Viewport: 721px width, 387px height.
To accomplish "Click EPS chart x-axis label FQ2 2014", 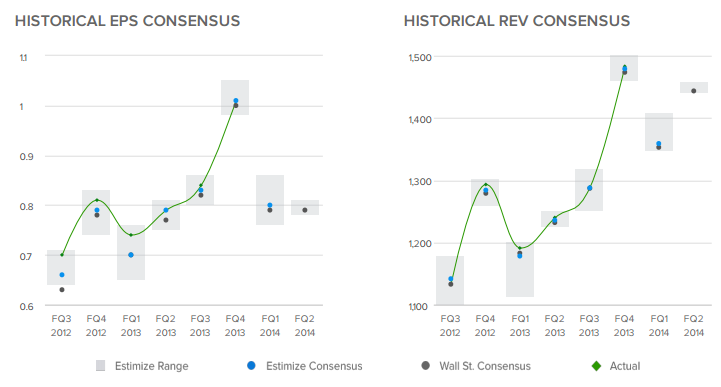I will (x=304, y=325).
